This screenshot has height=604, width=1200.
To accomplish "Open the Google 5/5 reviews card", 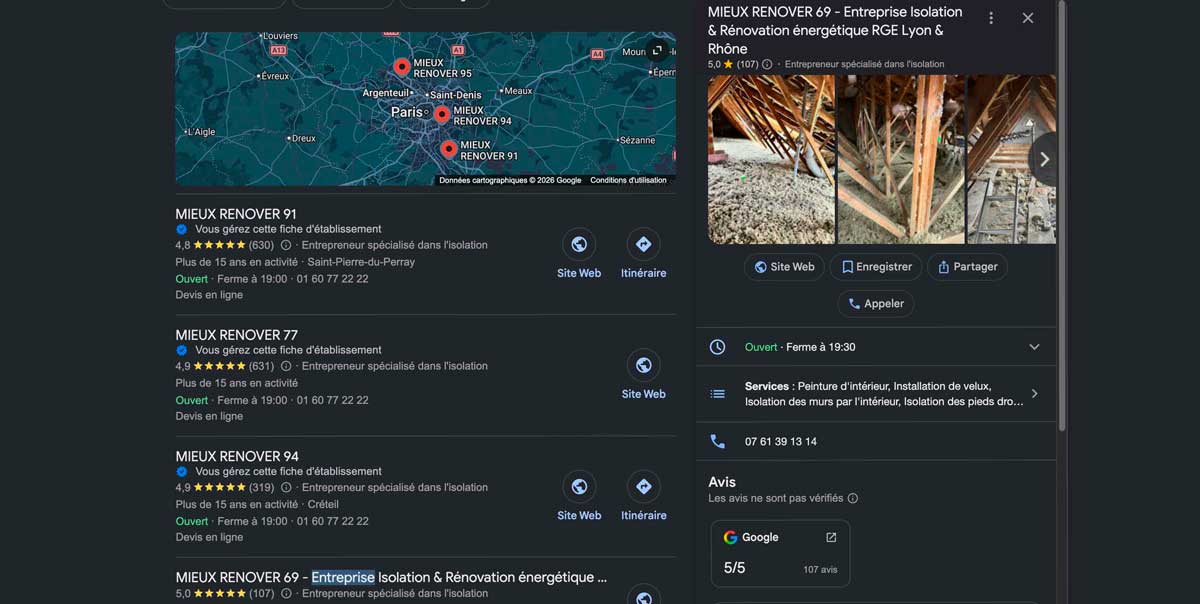I will 780,553.
